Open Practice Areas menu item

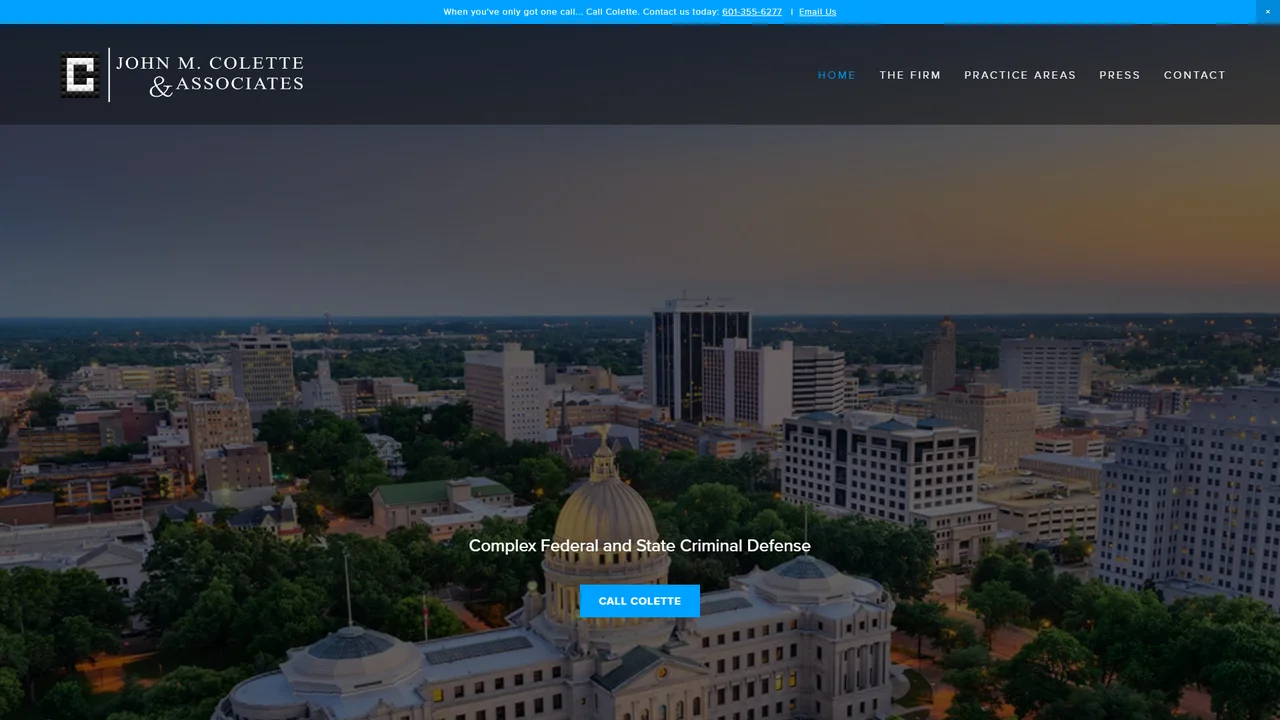[1020, 75]
